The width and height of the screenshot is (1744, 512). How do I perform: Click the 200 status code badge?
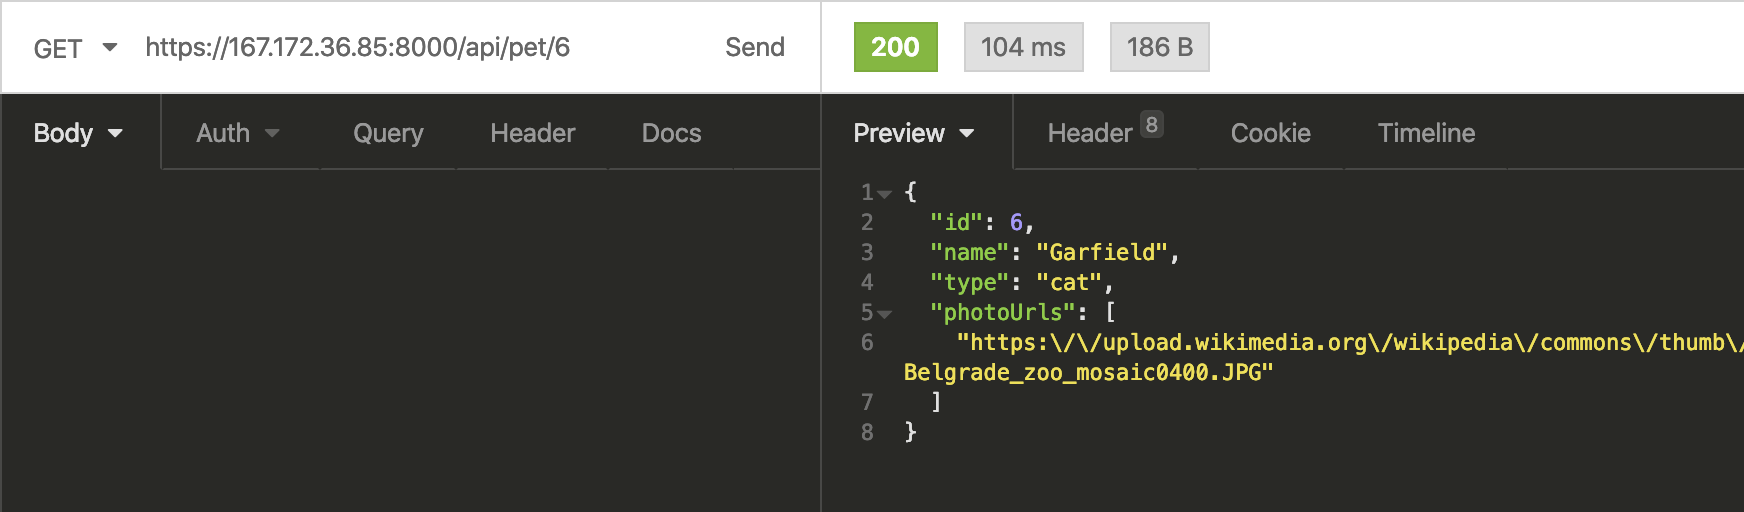point(895,47)
